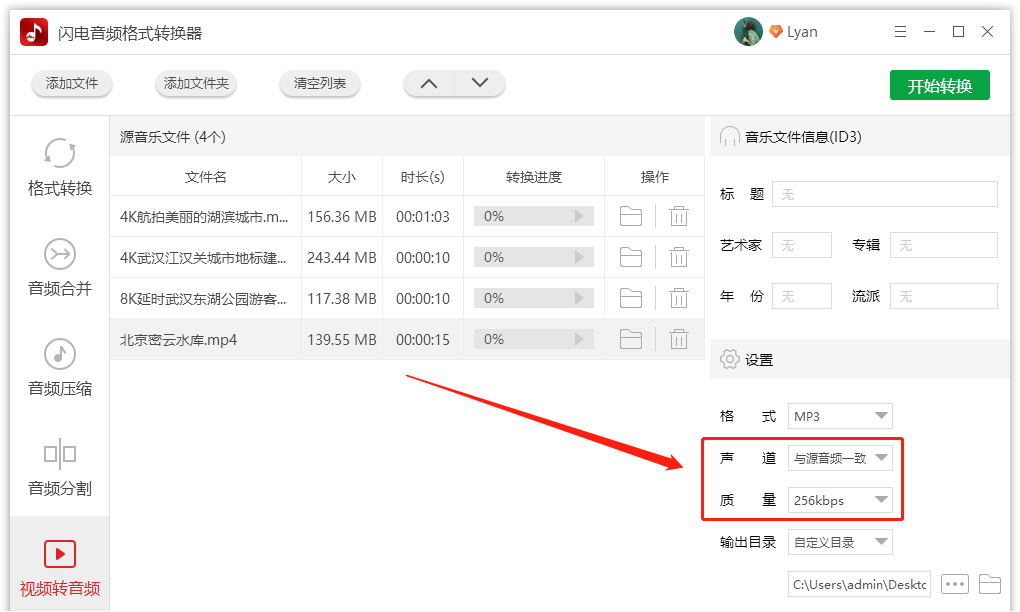Click the 流派 input field

944,297
